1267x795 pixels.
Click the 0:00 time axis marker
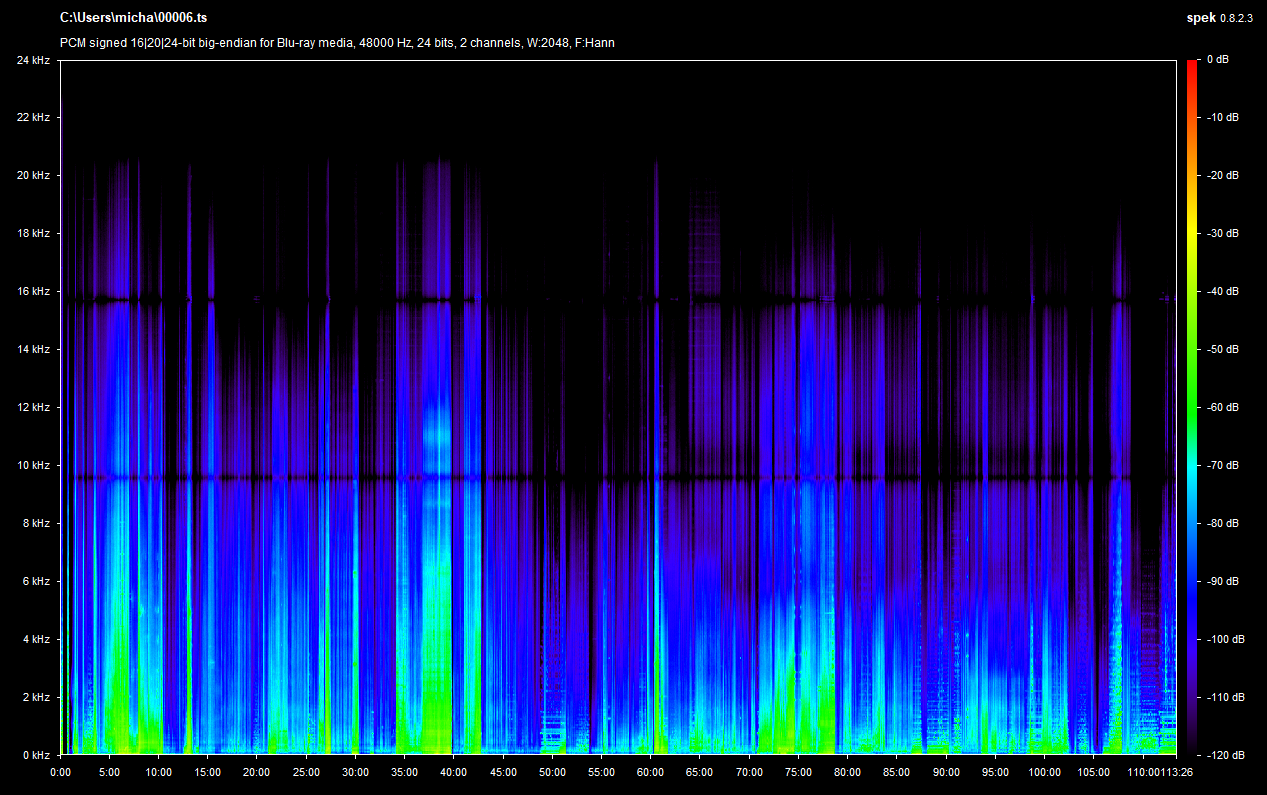(x=60, y=772)
